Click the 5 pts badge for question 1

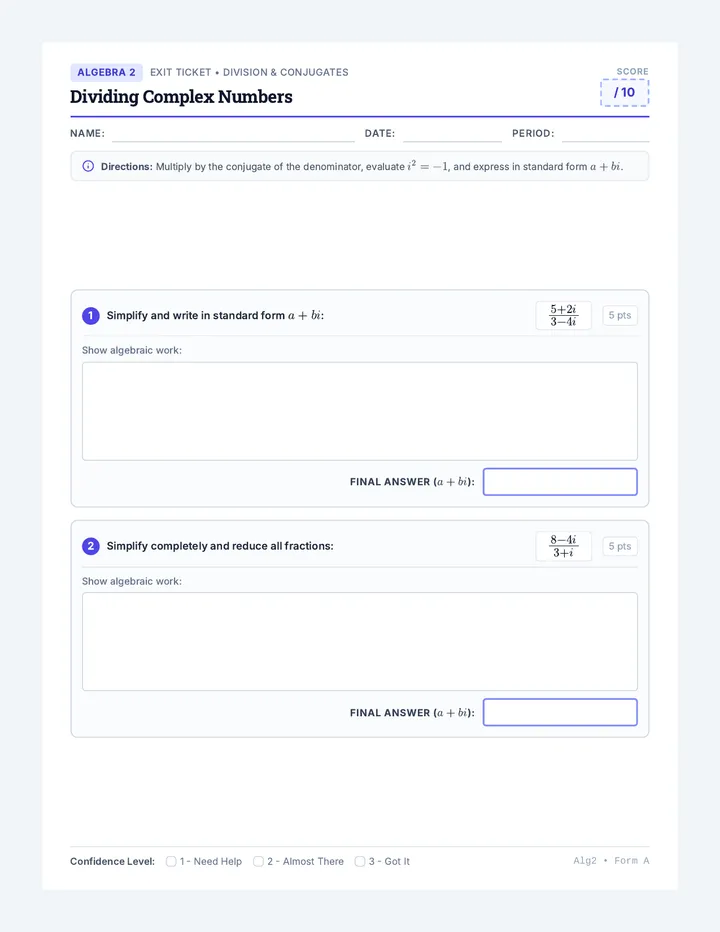[x=620, y=315]
